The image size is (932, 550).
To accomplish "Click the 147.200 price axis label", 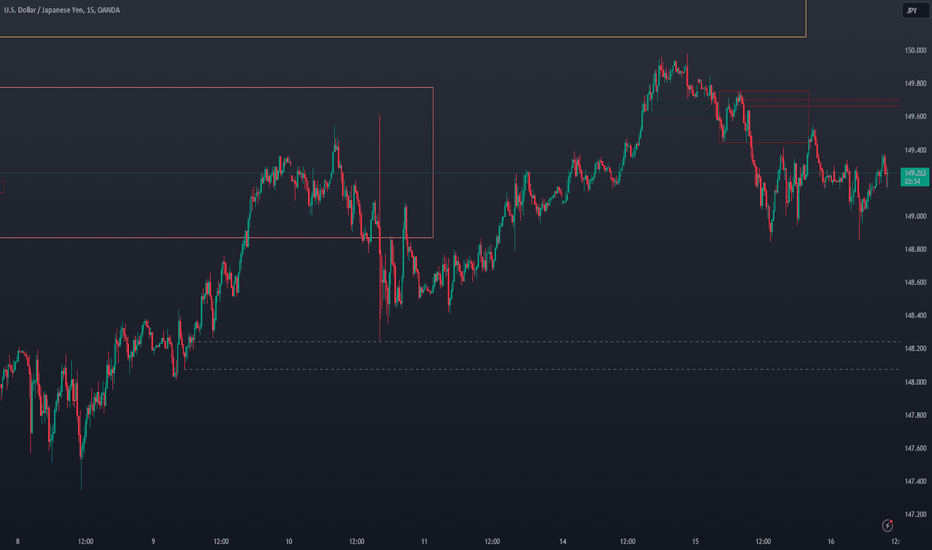I will [x=915, y=515].
